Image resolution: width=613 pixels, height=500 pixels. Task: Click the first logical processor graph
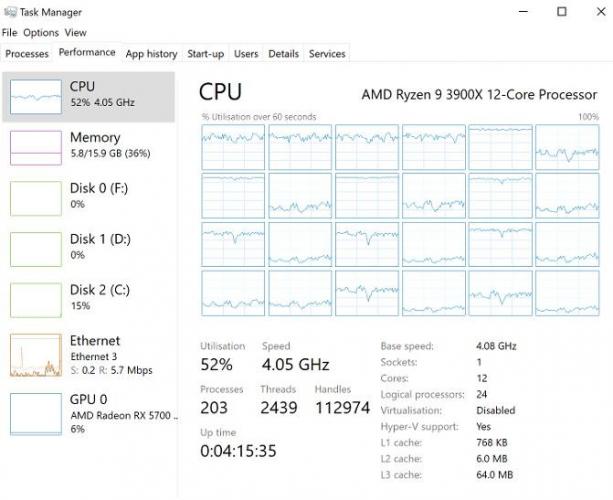point(232,147)
